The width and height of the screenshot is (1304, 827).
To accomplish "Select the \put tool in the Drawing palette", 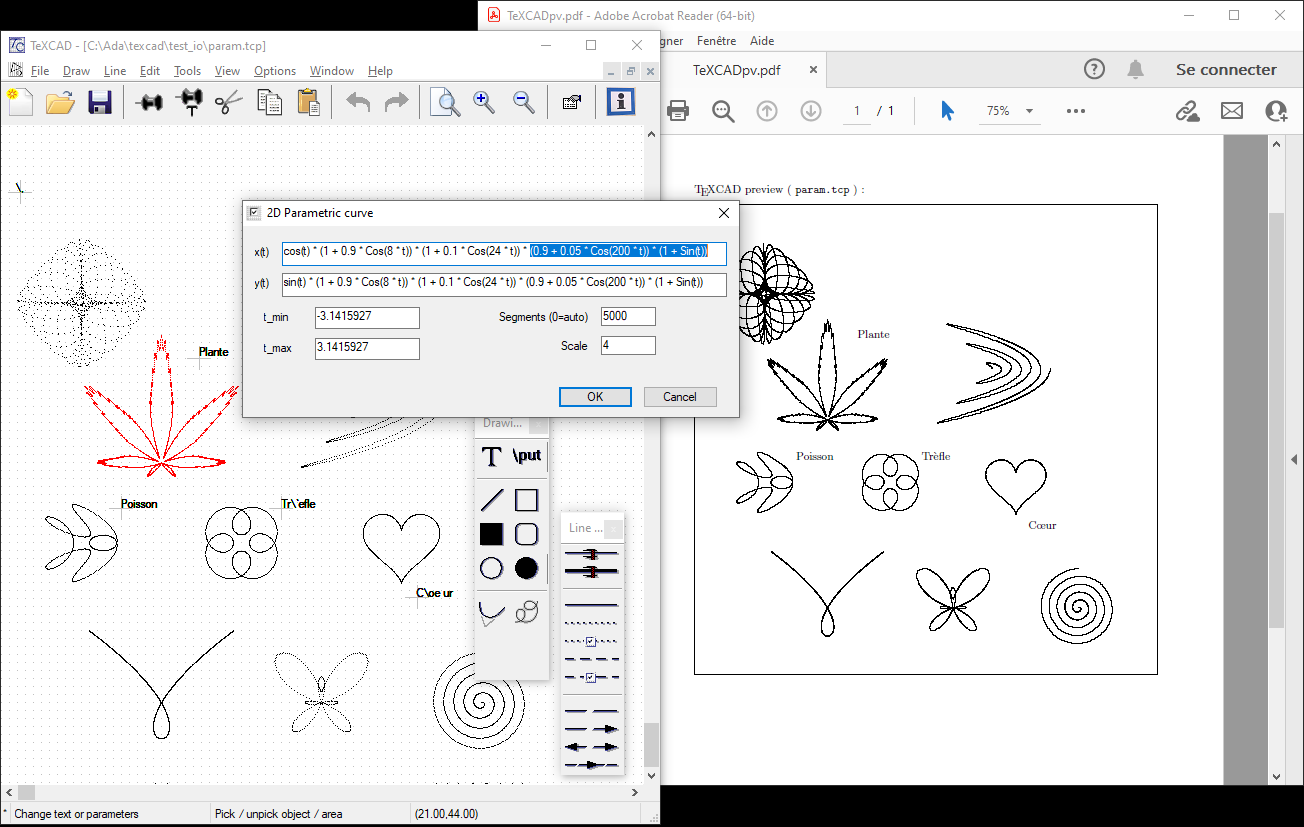I will (x=526, y=456).
